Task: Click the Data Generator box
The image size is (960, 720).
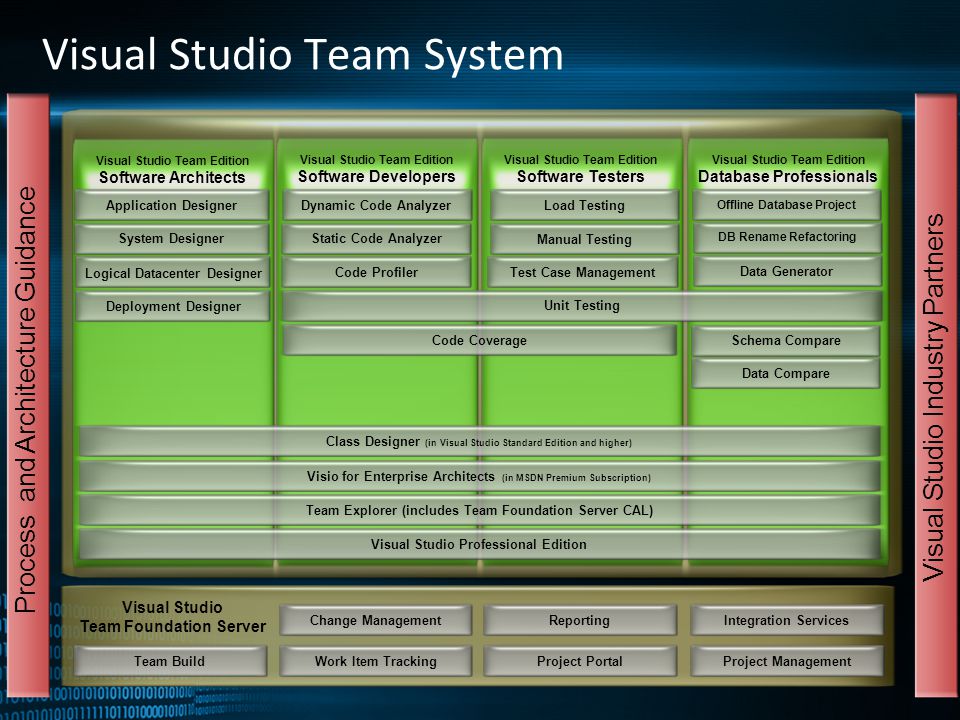Action: pyautogui.click(x=787, y=271)
